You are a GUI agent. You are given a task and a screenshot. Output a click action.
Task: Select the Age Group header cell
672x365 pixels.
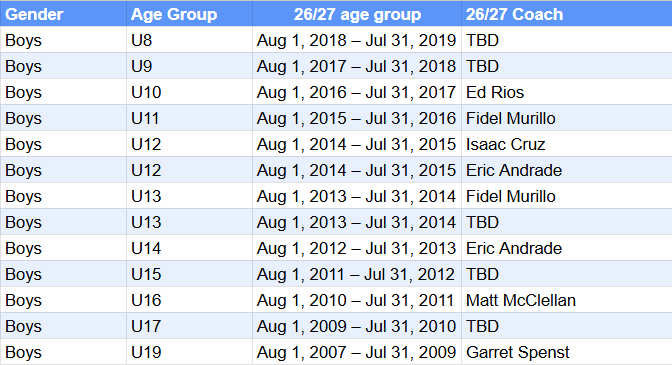click(x=189, y=14)
